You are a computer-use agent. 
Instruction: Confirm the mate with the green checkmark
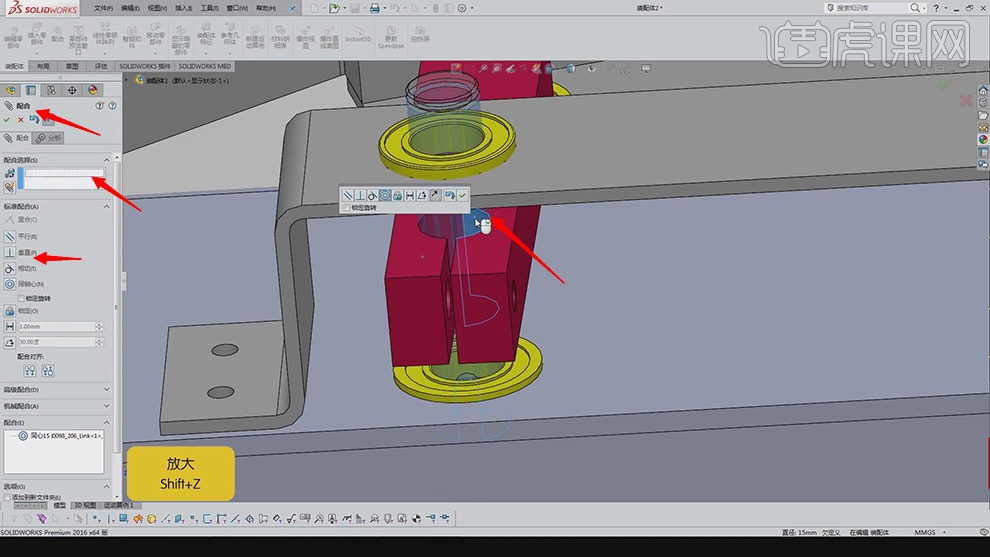(x=7, y=120)
